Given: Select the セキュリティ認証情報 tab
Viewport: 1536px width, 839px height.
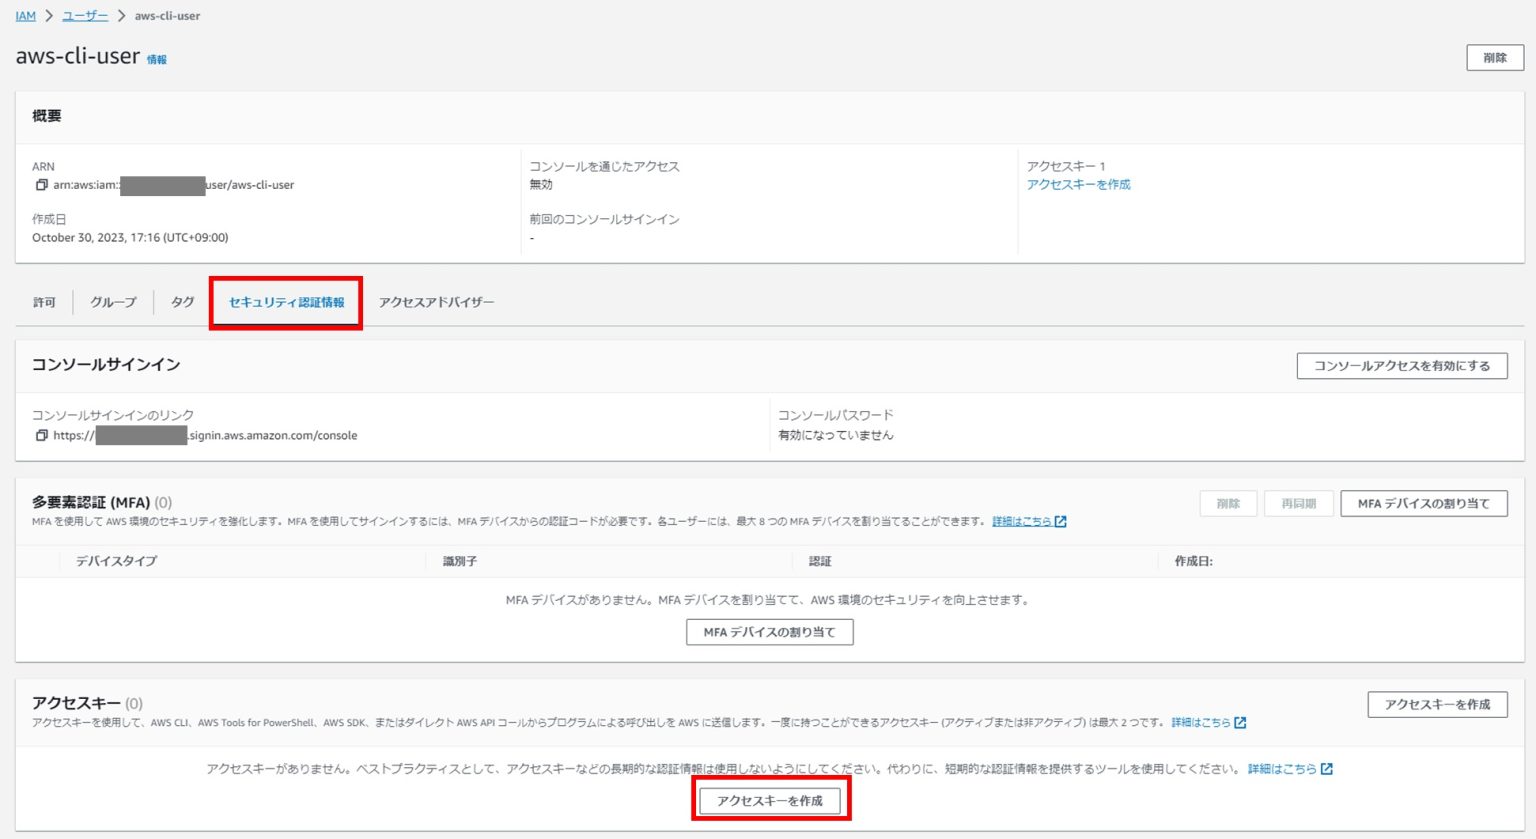Looking at the screenshot, I should (286, 302).
